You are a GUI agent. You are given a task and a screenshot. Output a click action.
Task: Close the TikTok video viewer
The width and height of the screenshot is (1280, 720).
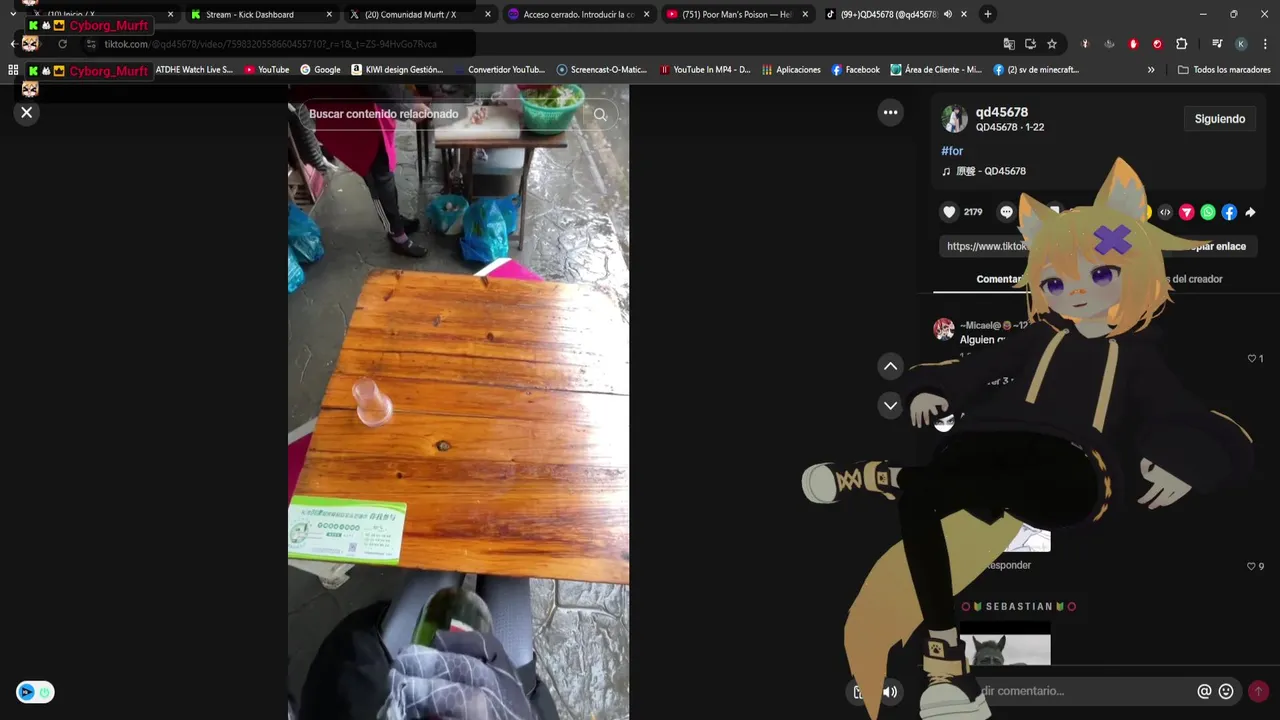(x=27, y=112)
